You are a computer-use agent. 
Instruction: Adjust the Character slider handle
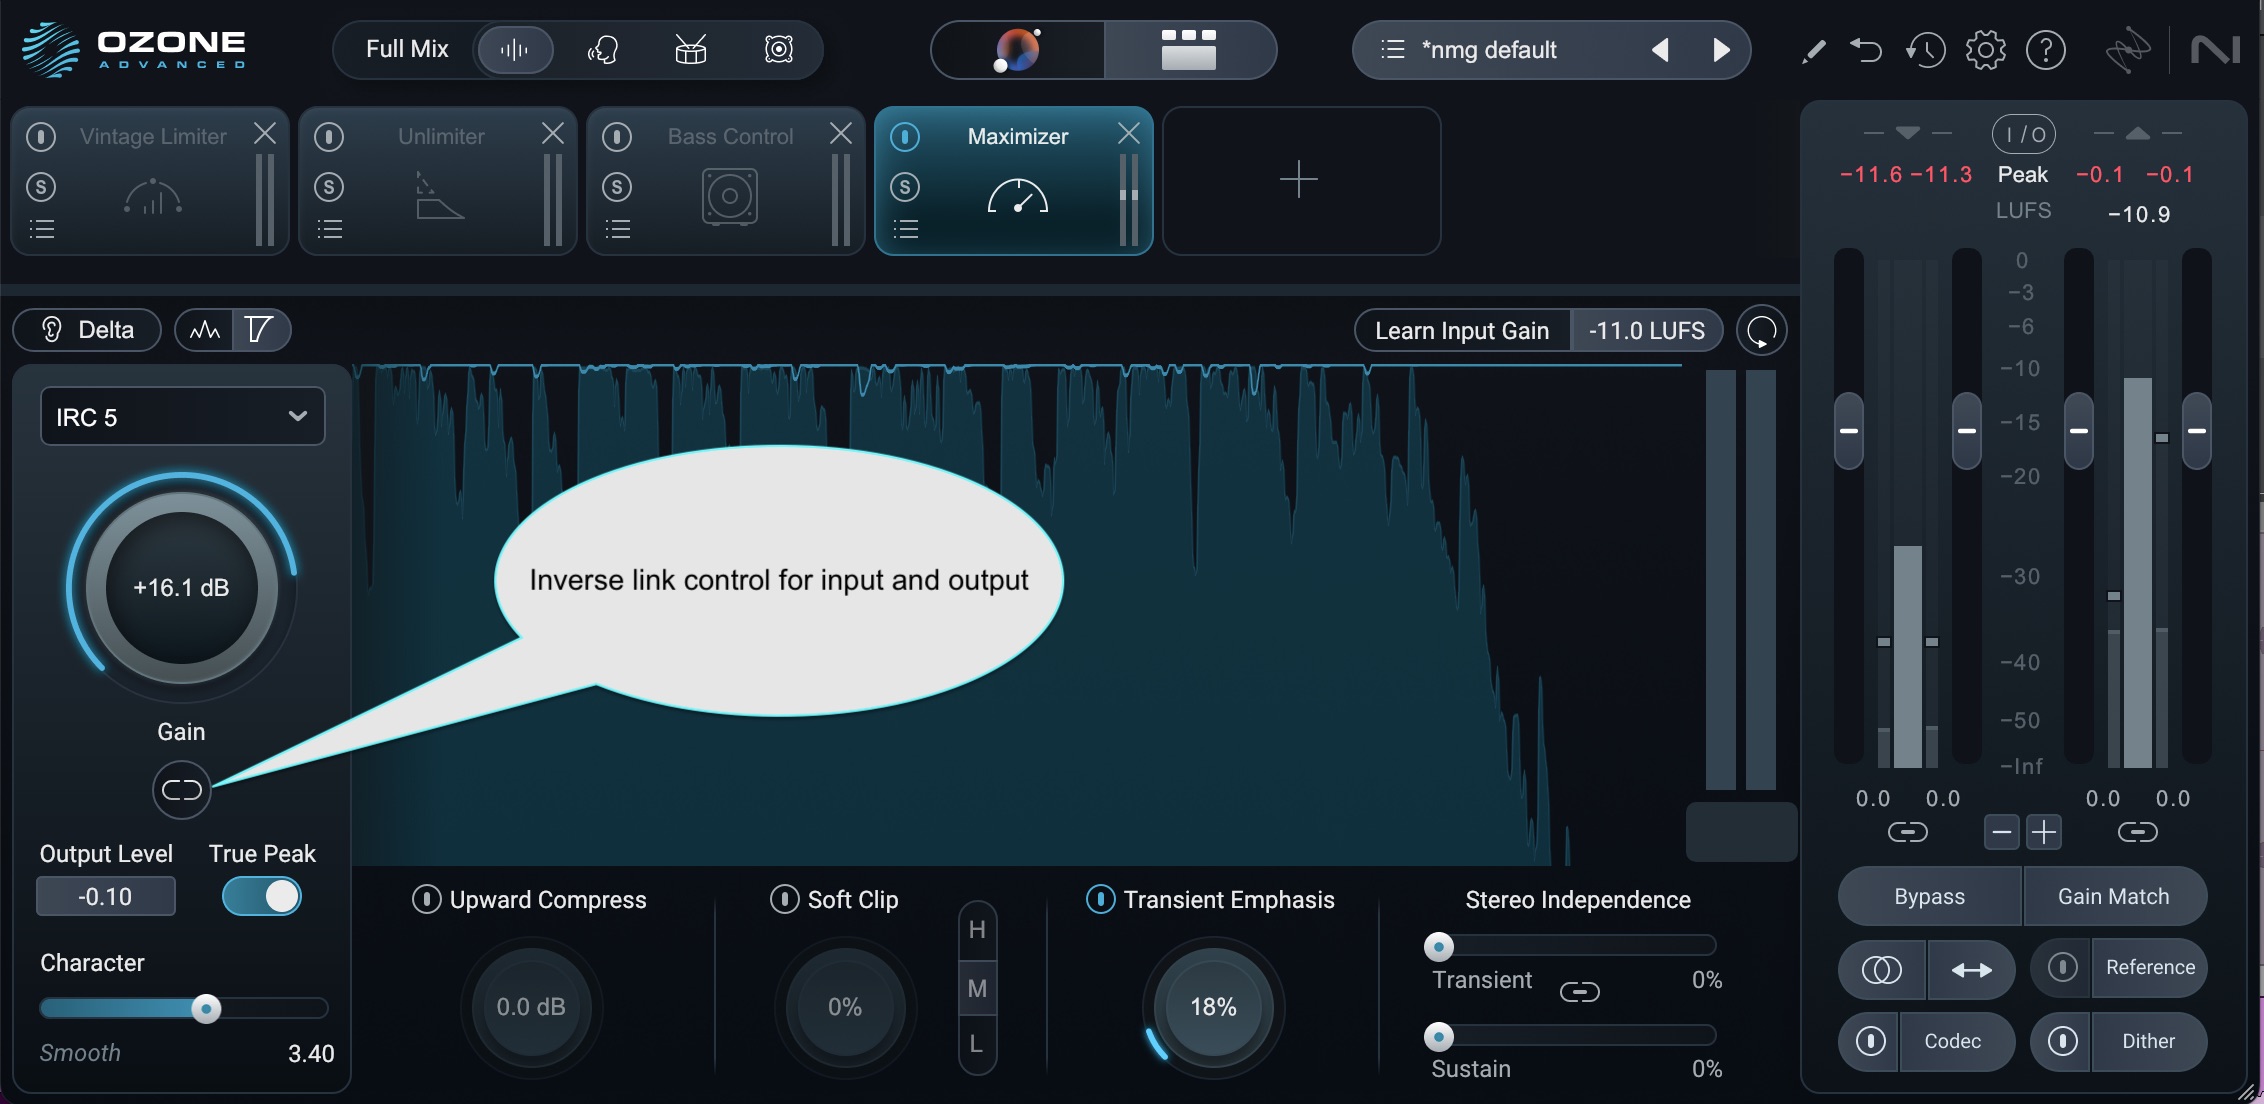pyautogui.click(x=206, y=1008)
